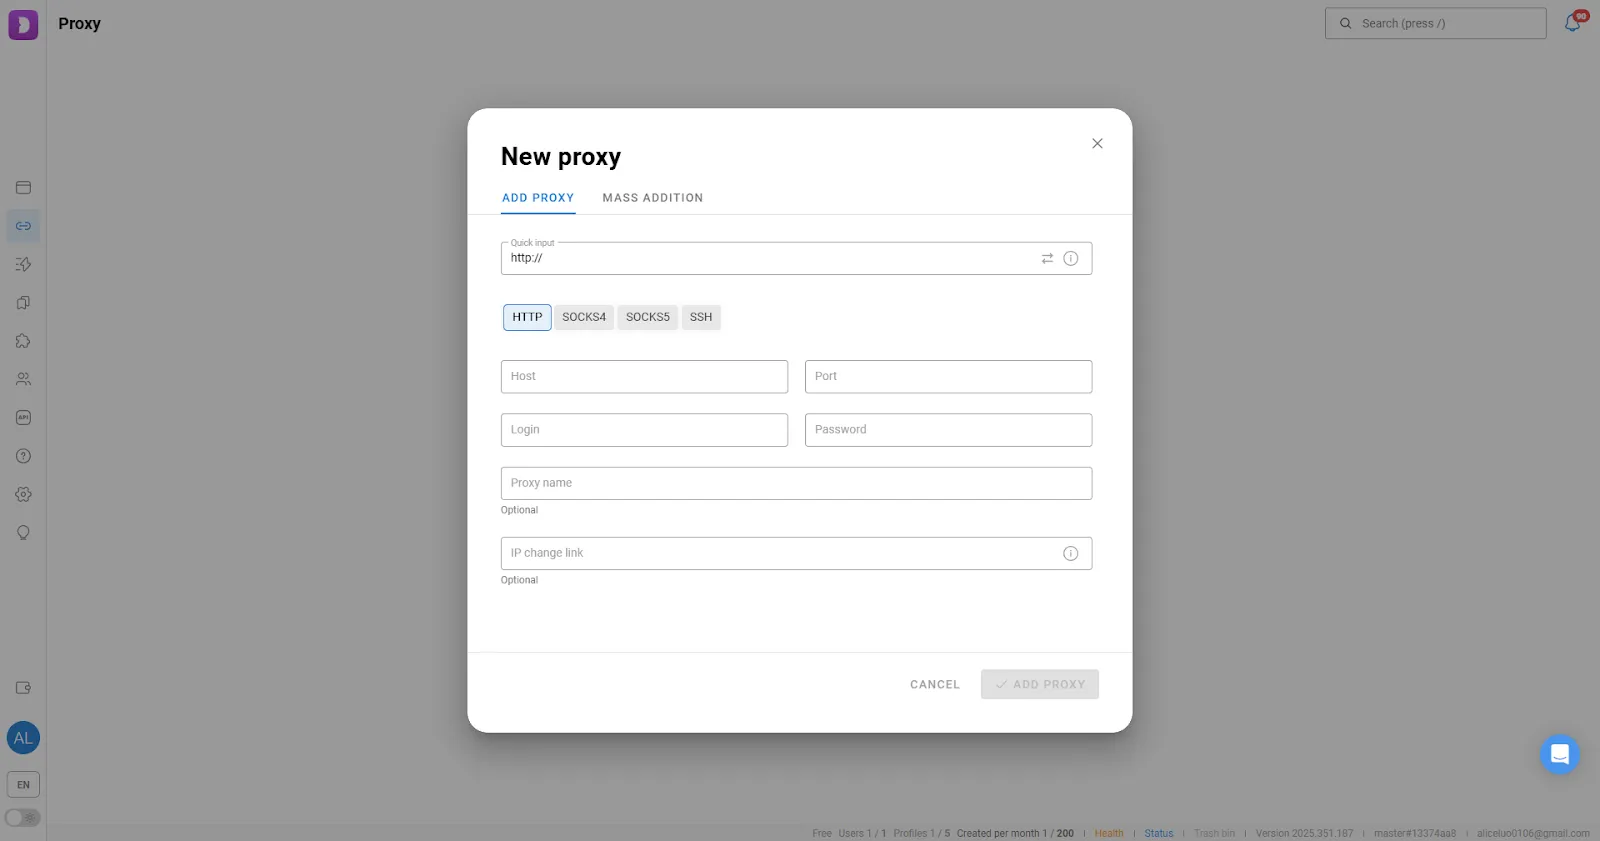Open the Status link in the footer
This screenshot has width=1600, height=841.
pos(1159,832)
